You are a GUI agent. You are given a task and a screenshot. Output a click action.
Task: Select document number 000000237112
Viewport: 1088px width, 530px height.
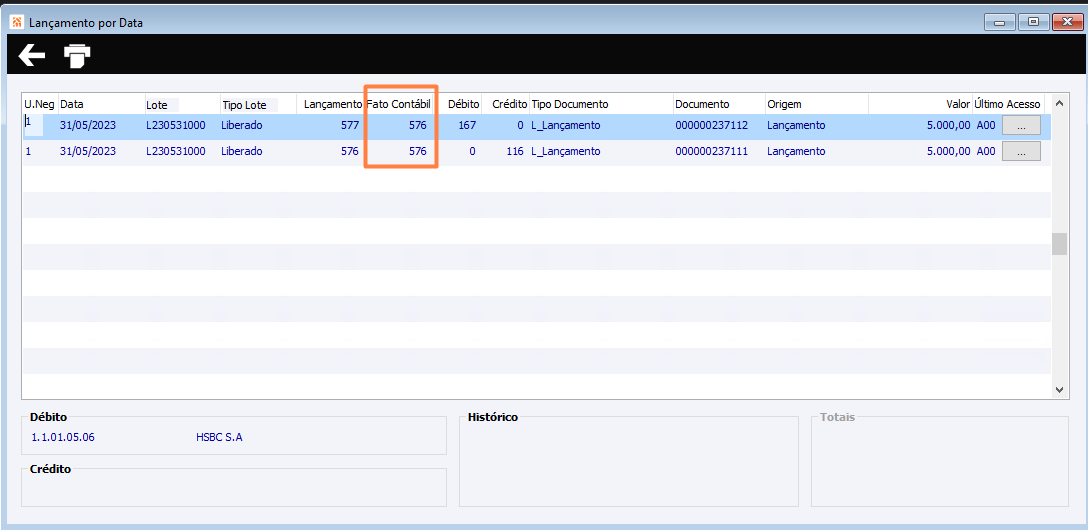click(711, 126)
